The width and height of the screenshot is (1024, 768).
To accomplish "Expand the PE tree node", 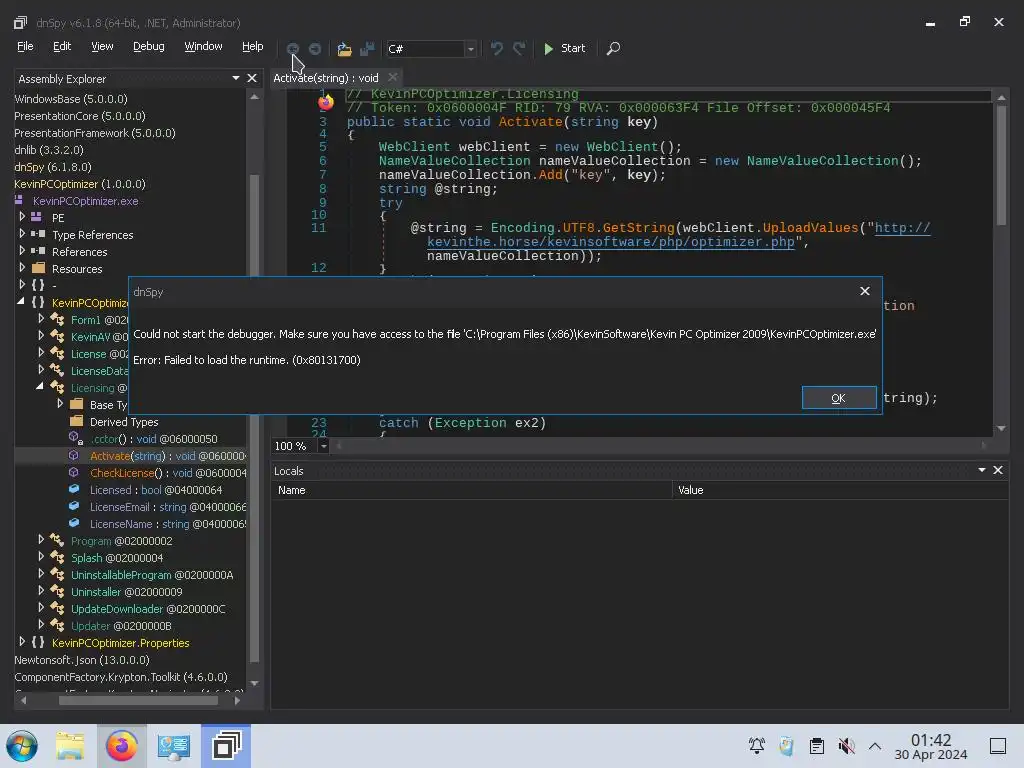I will tap(22, 216).
